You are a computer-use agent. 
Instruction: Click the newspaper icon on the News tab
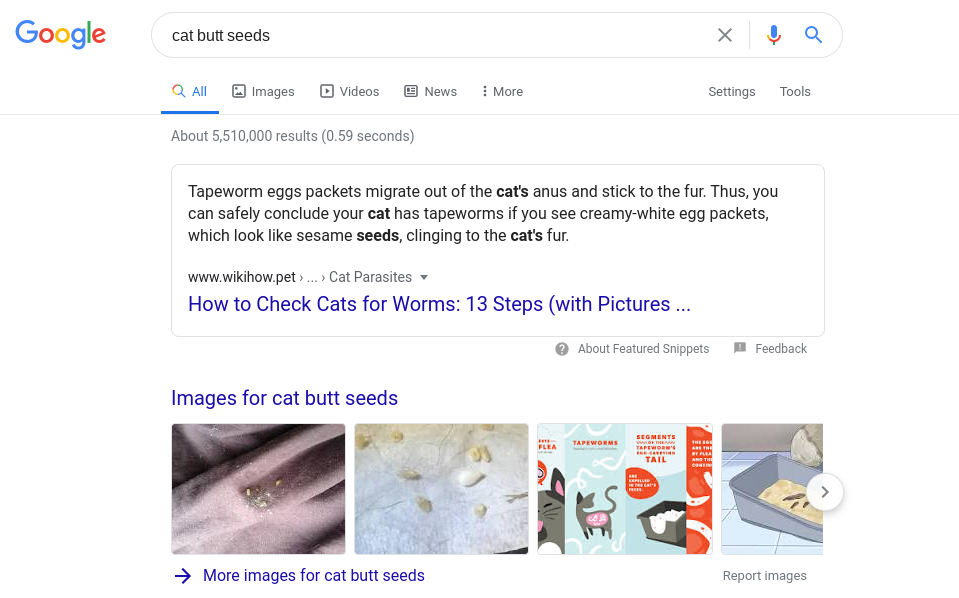[413, 91]
